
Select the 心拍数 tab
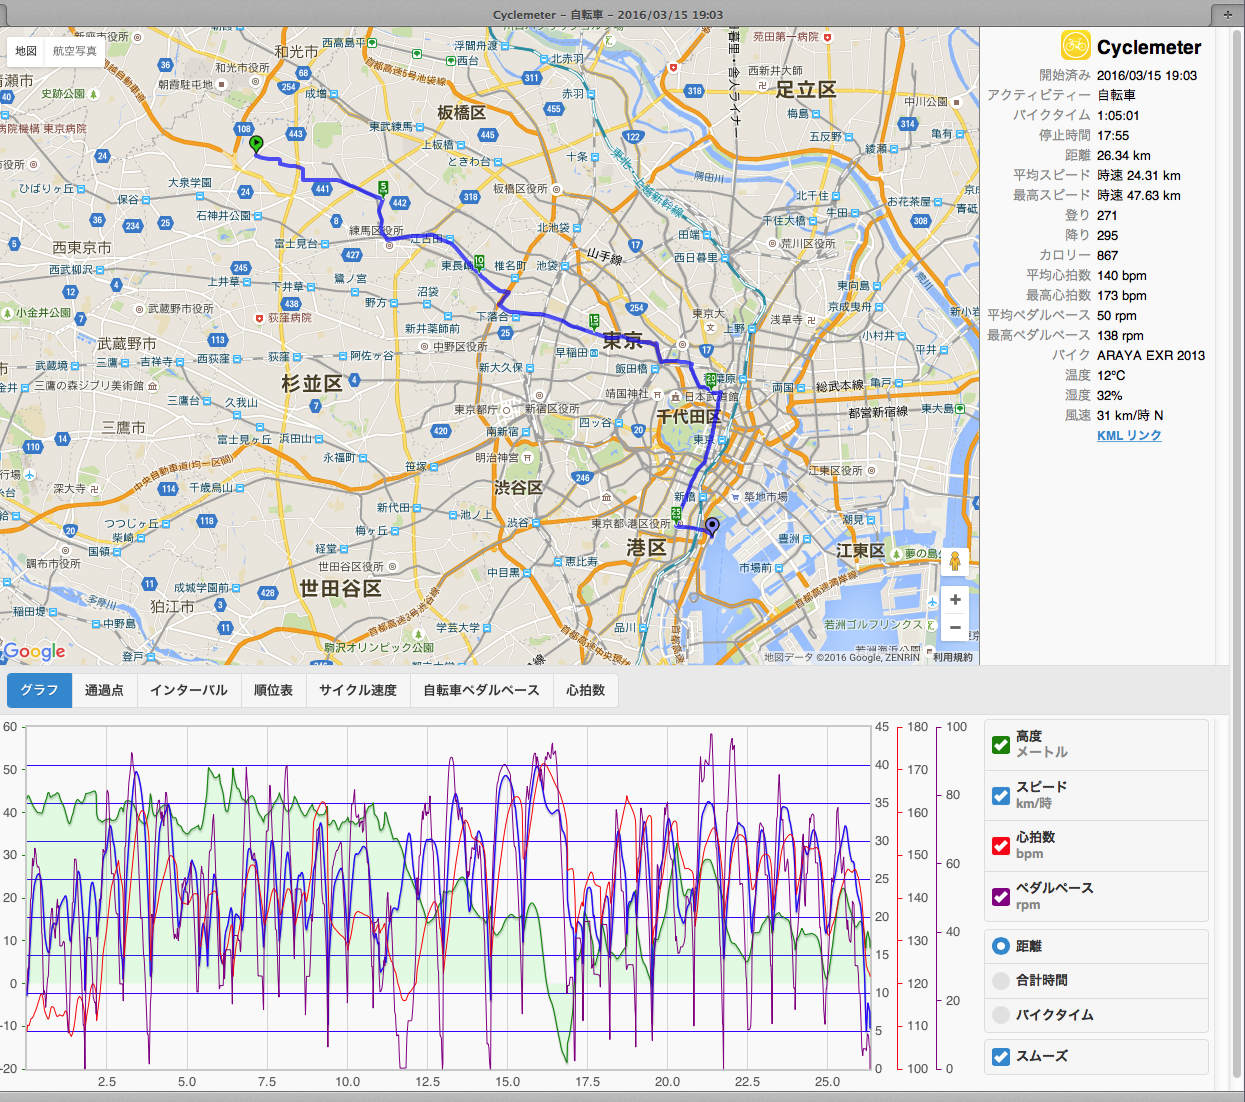coord(585,690)
